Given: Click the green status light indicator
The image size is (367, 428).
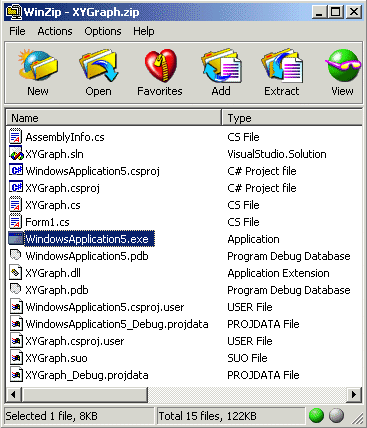Looking at the screenshot, I should point(316,415).
